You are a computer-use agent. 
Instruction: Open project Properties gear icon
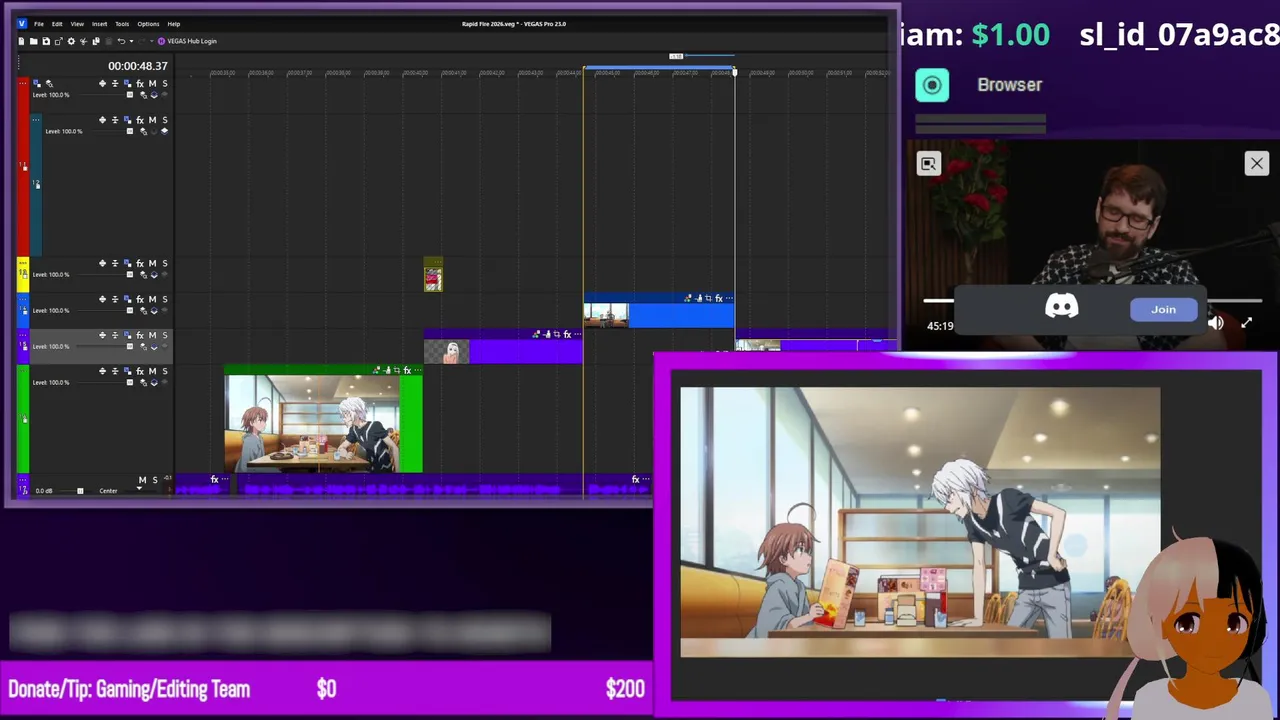[x=71, y=41]
